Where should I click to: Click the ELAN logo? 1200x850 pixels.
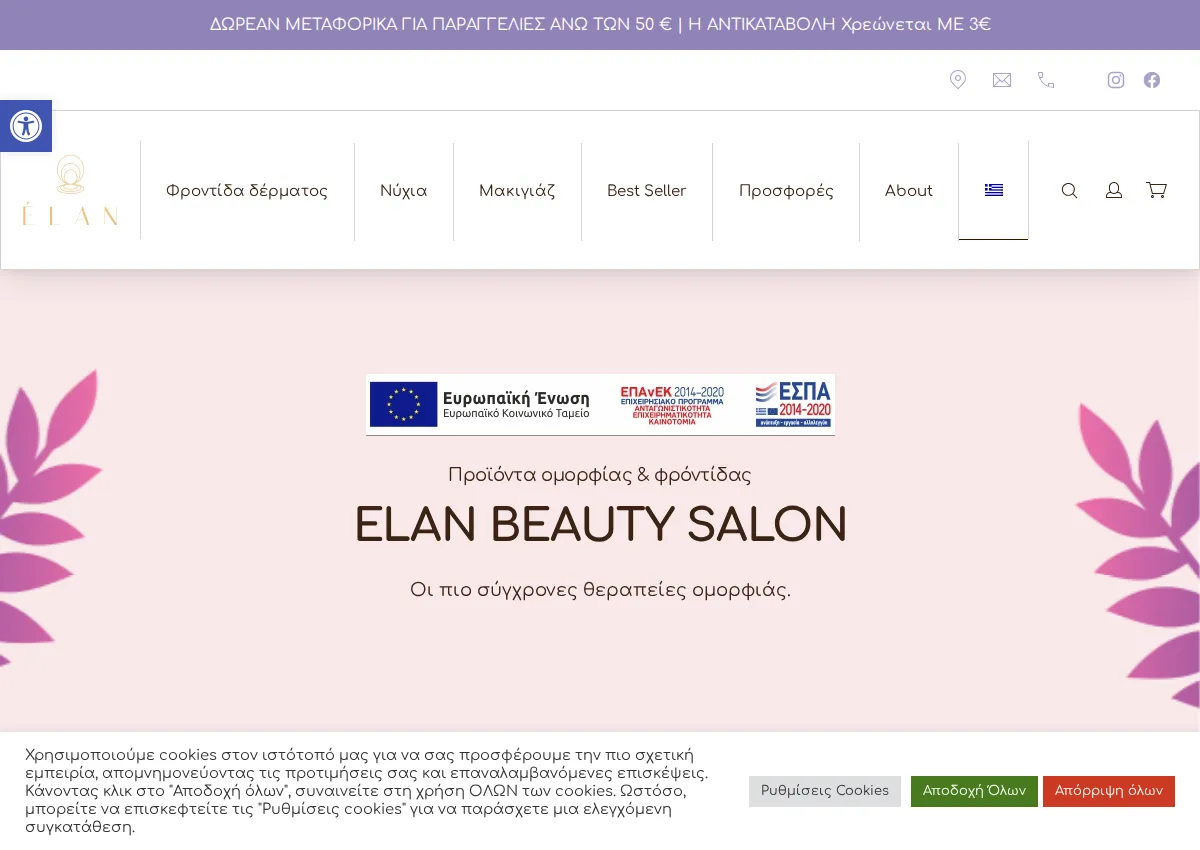click(70, 190)
